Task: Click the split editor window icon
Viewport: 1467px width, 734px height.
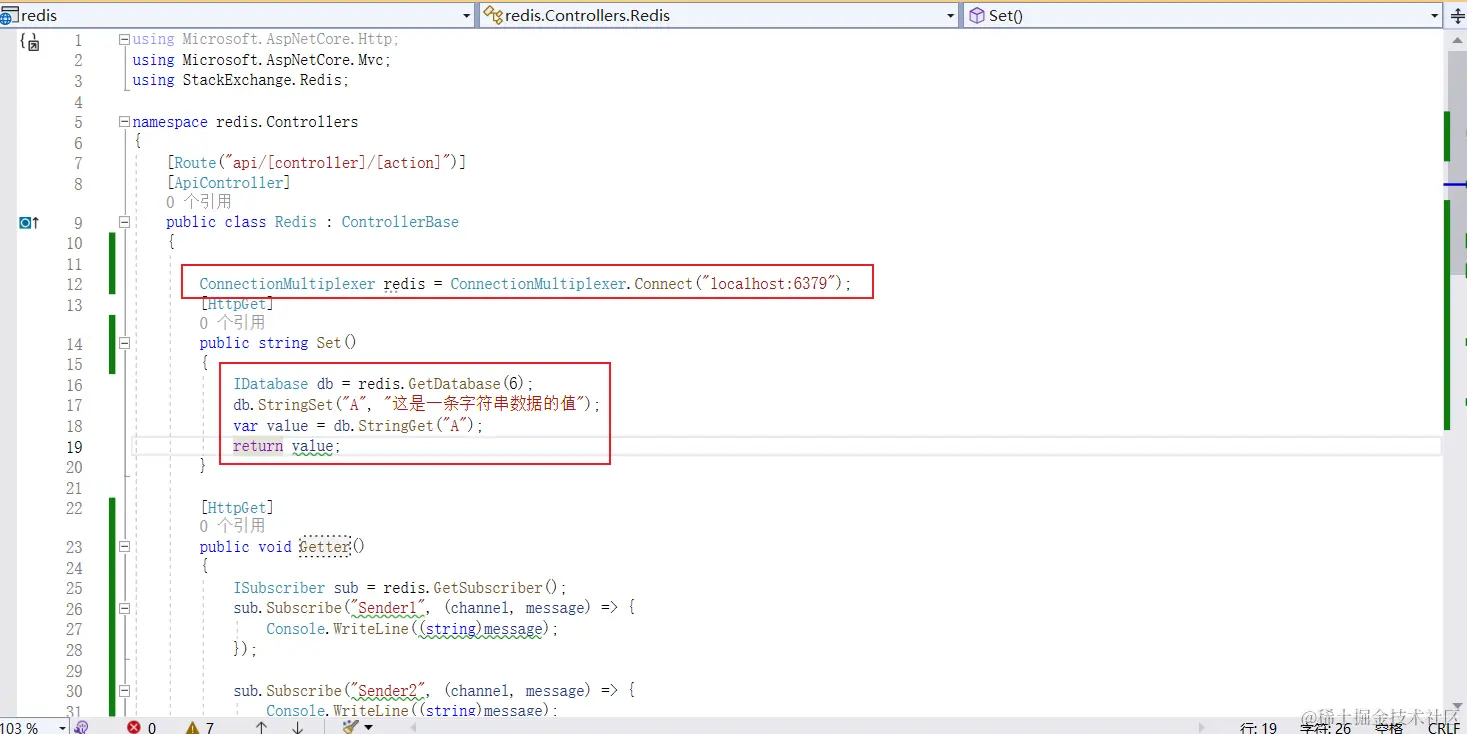Action: pos(1456,15)
